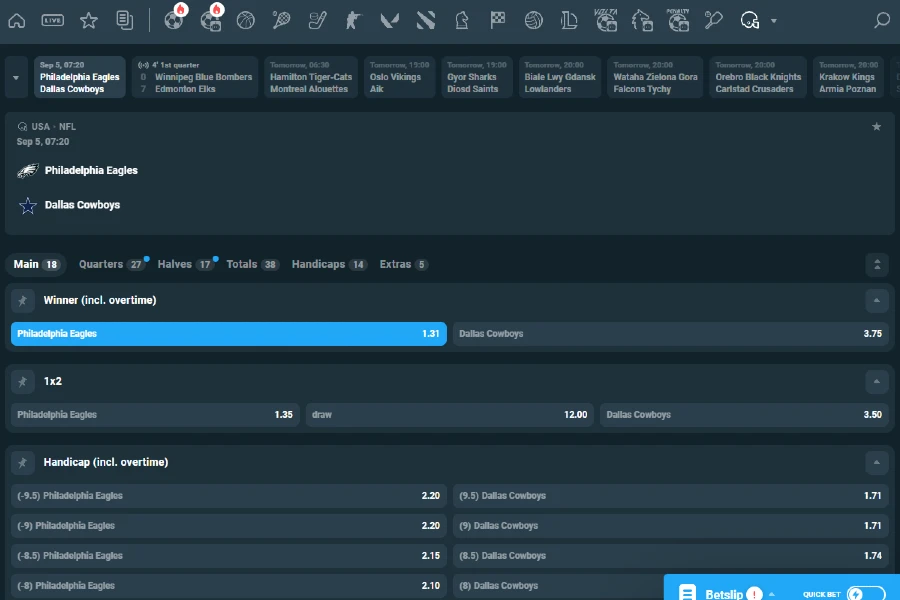Open the volleyball betting section
This screenshot has width=900, height=600.
(x=534, y=20)
